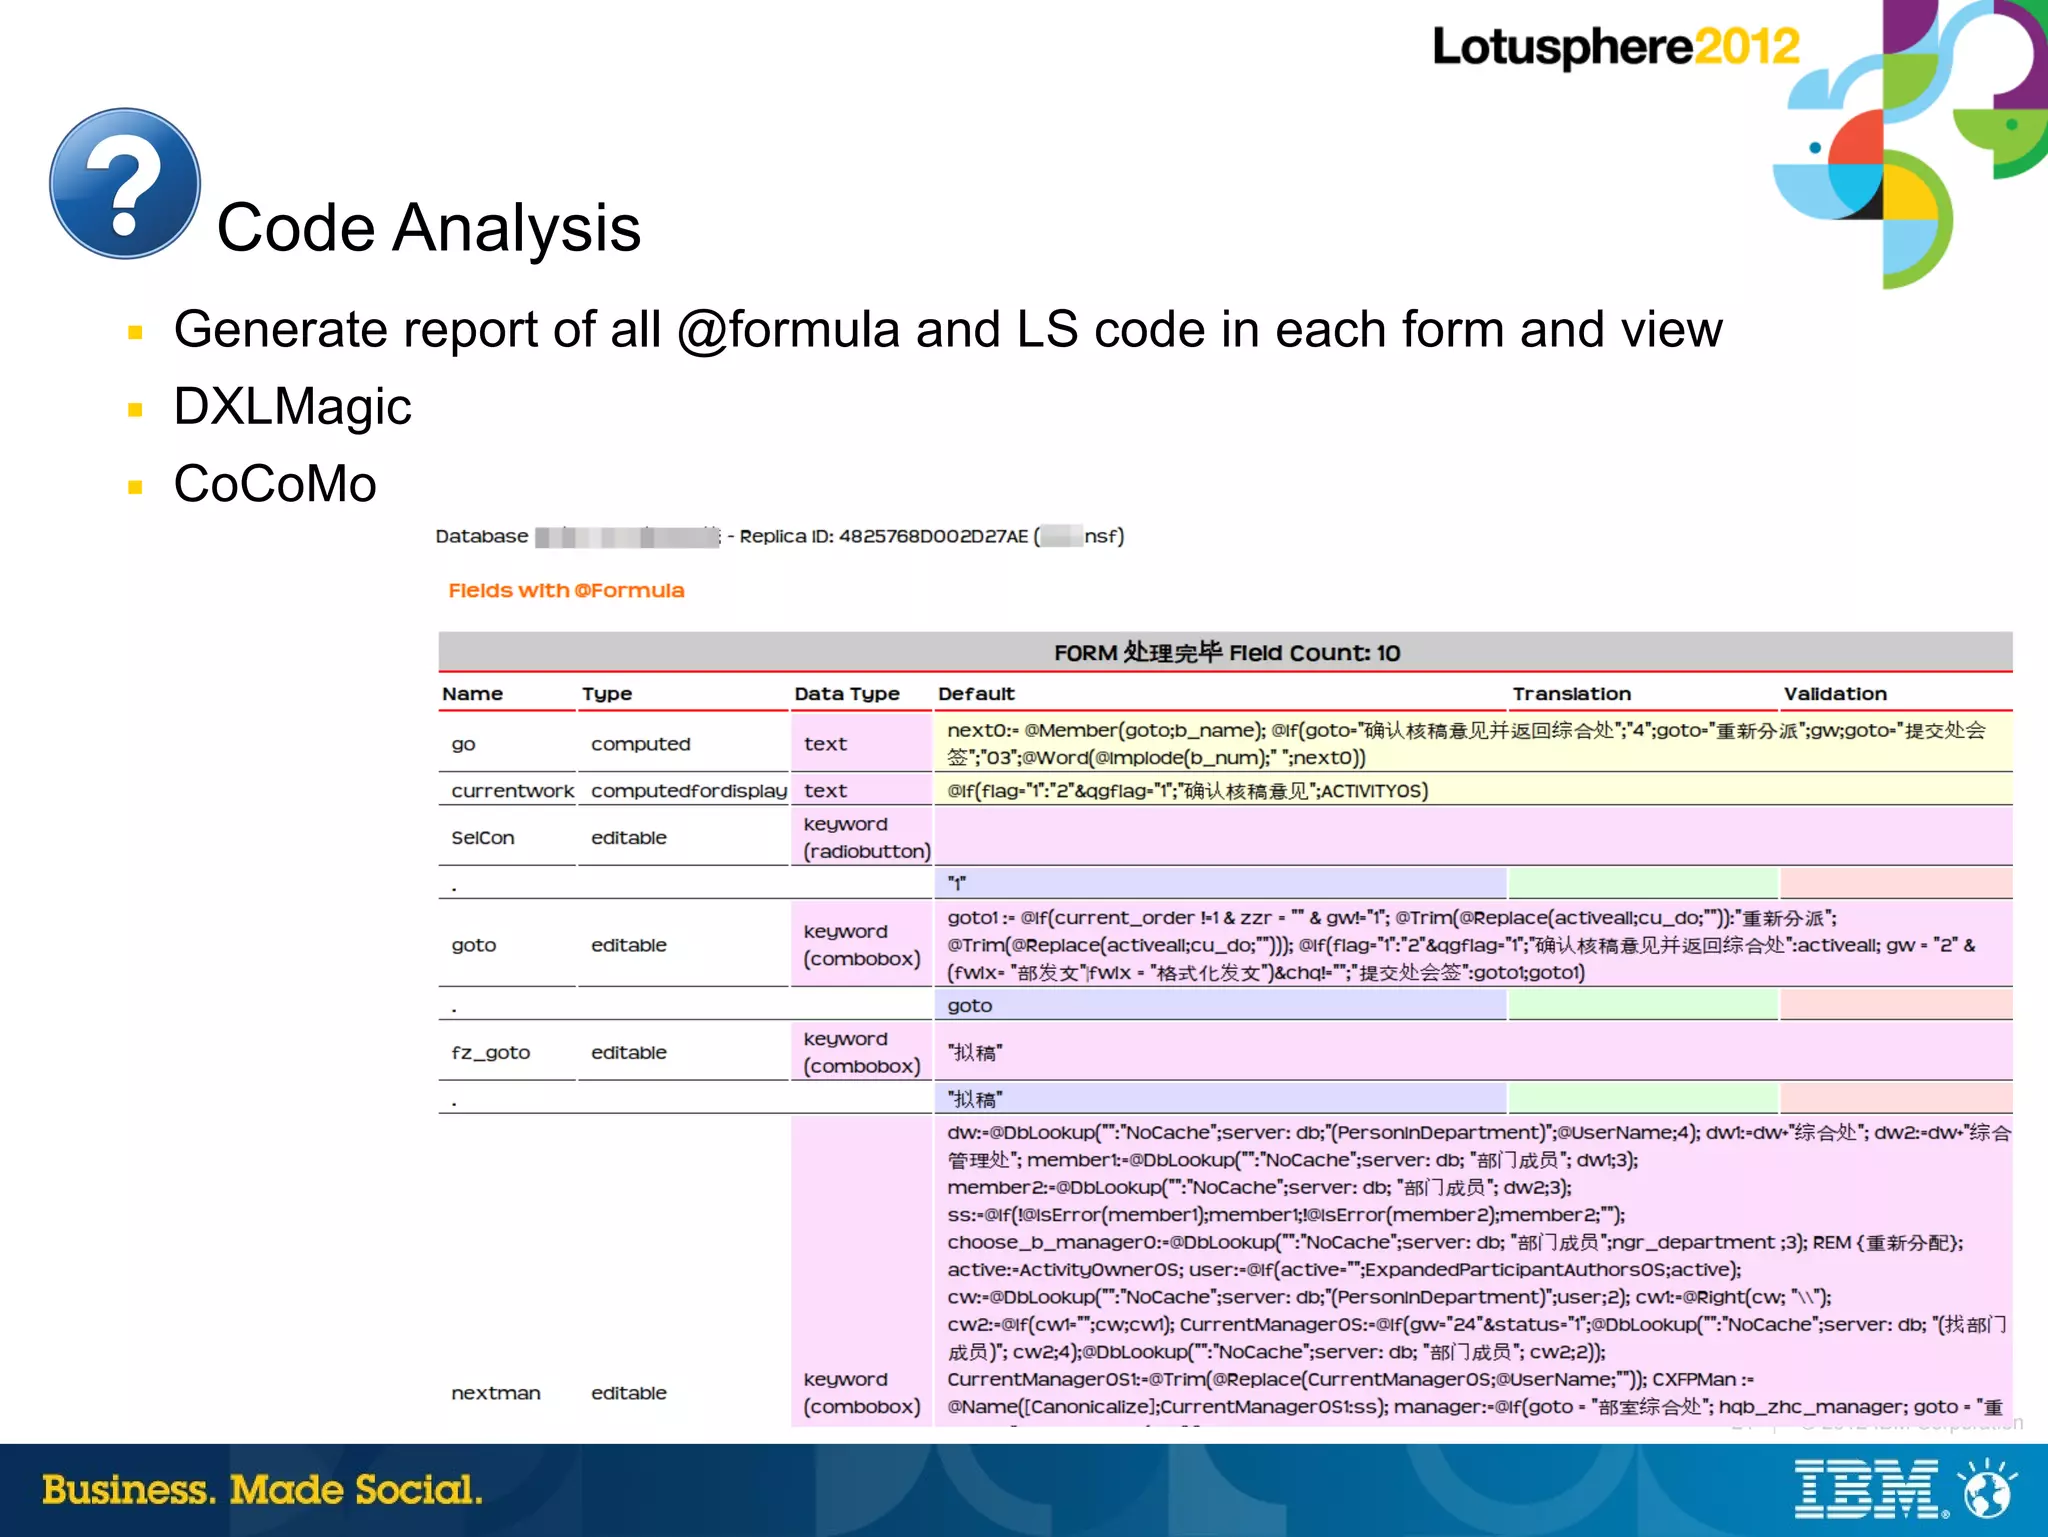Click the FORM Field Count: 10 header bar

pyautogui.click(x=1225, y=652)
